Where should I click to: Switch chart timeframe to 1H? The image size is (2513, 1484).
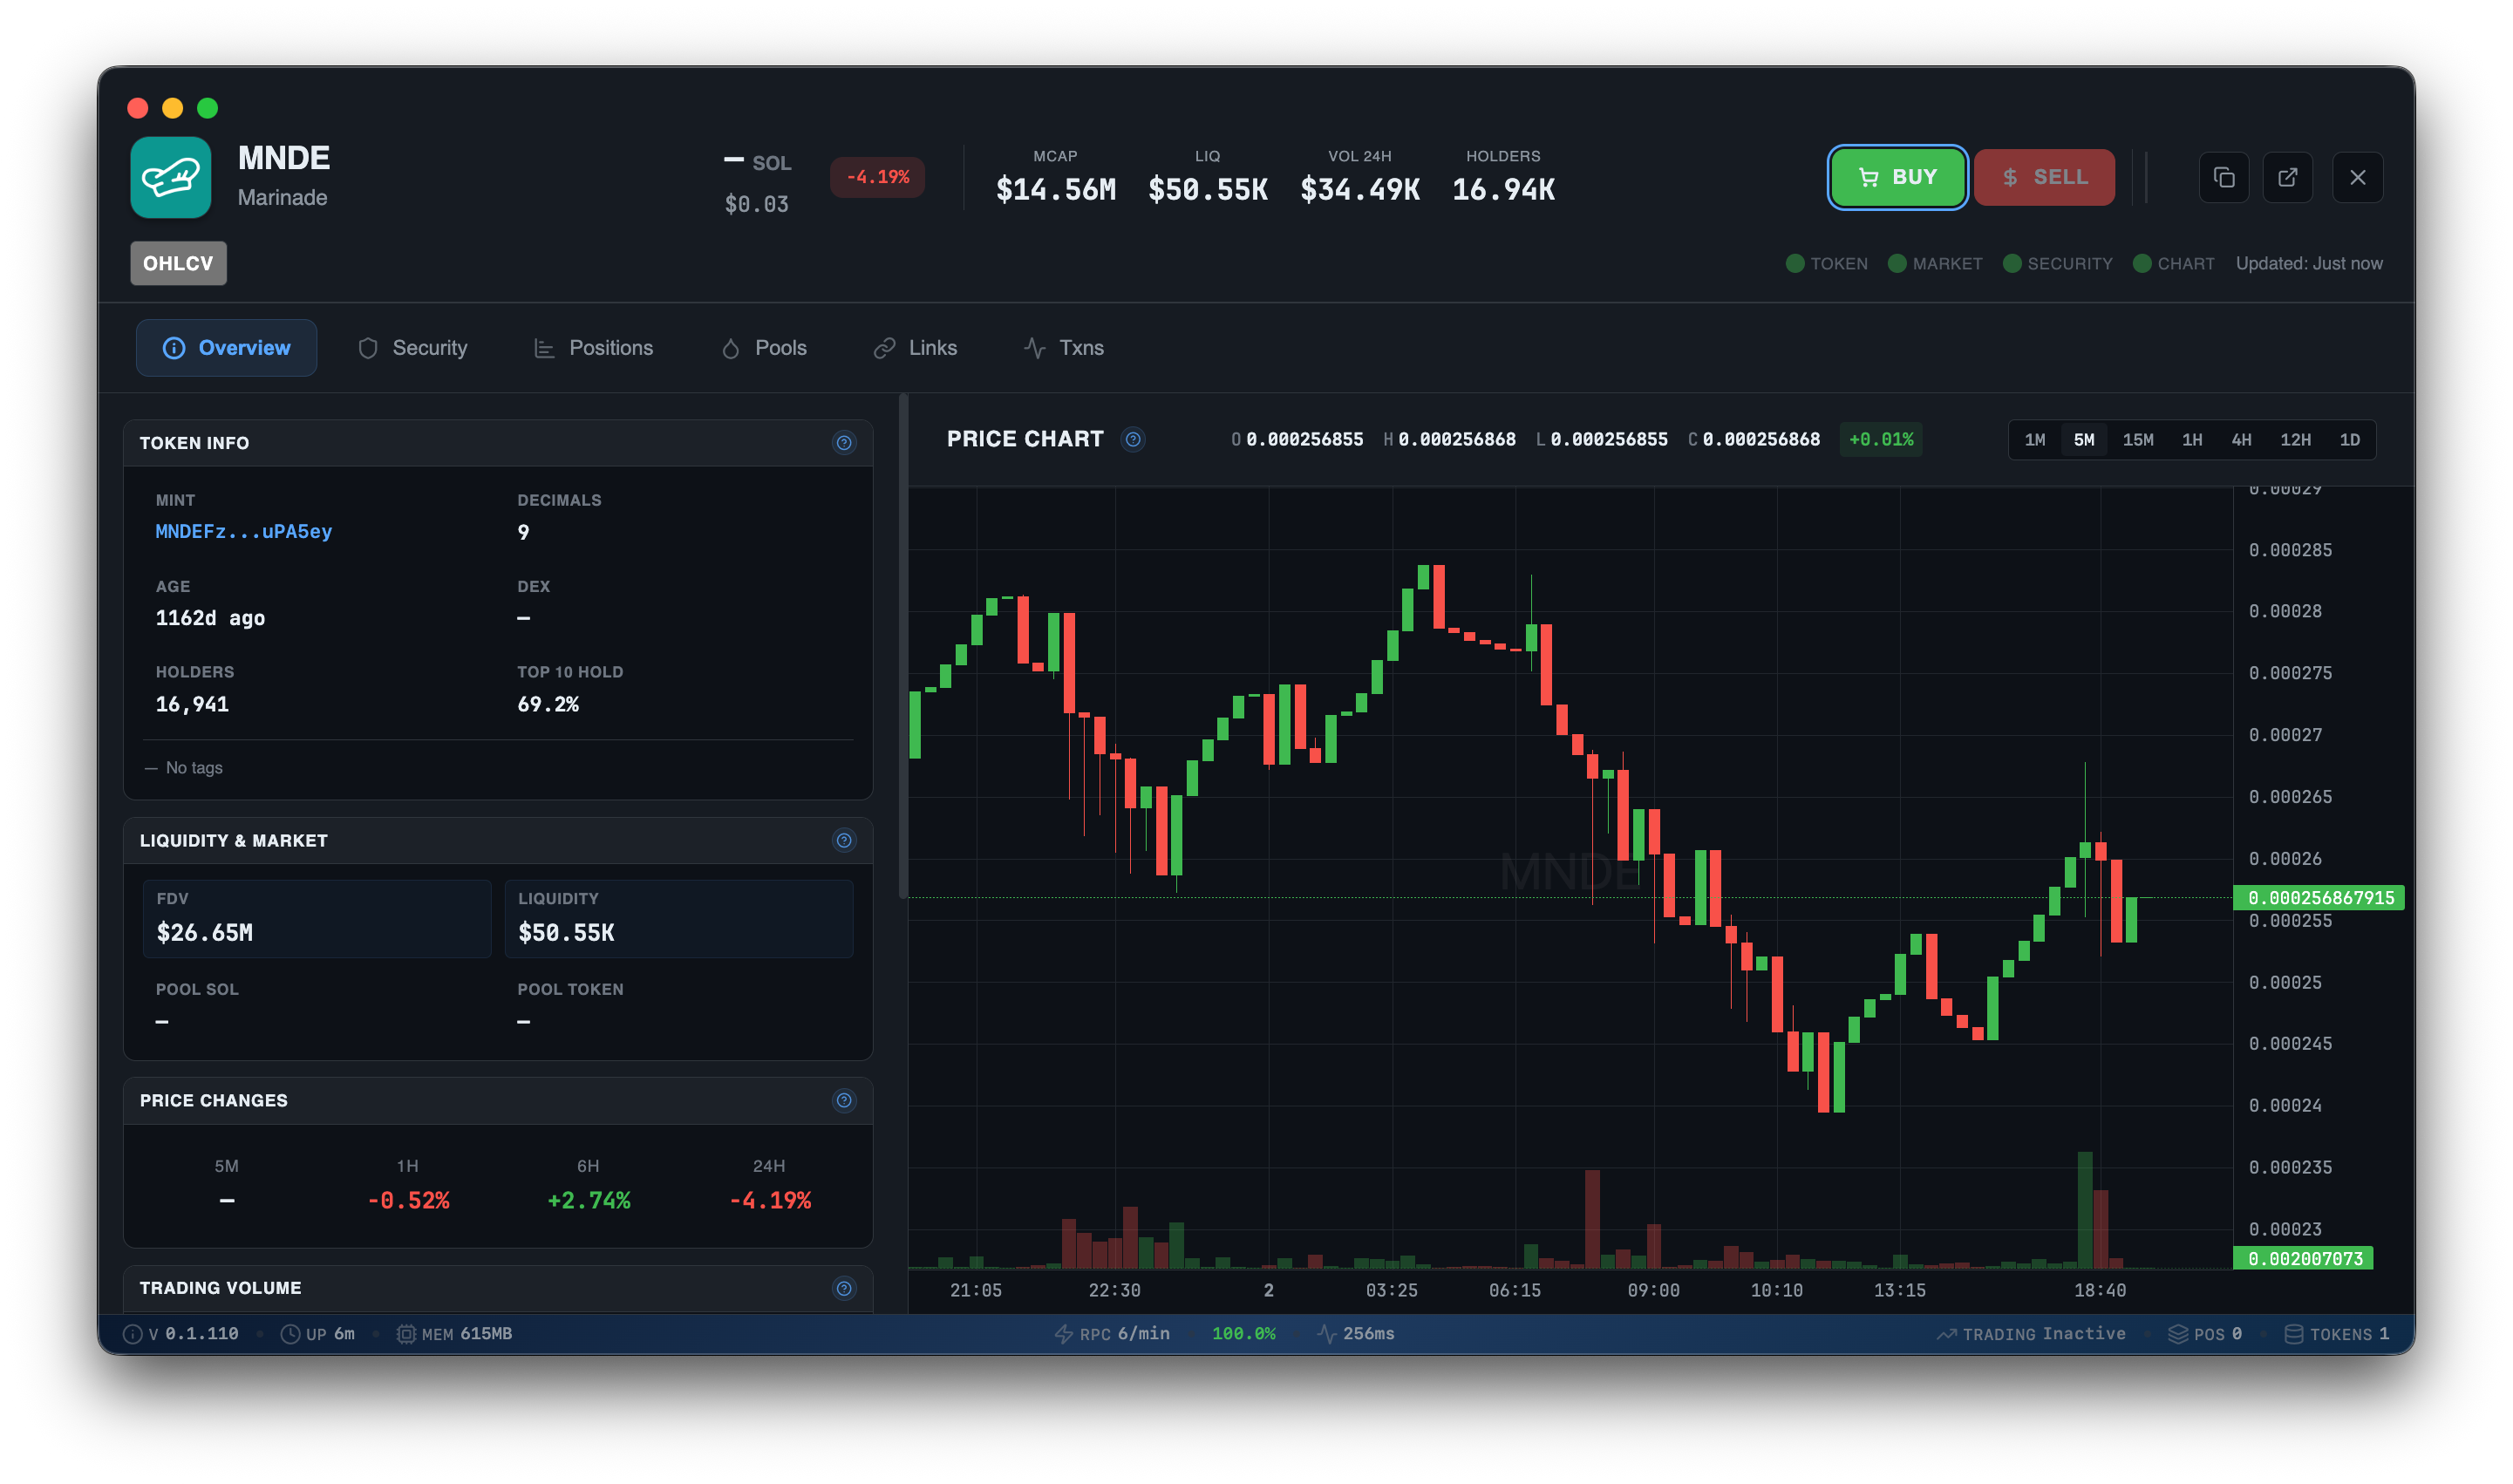tap(2193, 440)
